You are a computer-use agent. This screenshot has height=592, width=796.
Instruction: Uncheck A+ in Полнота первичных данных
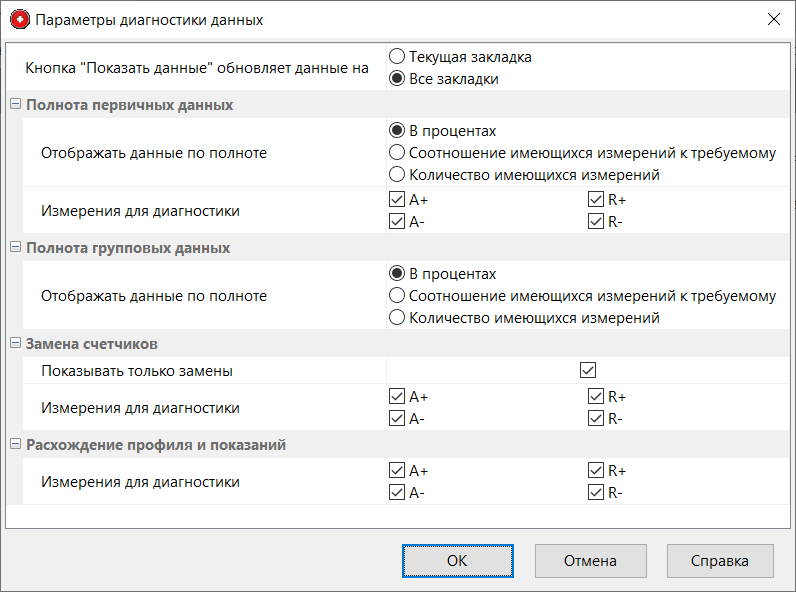click(x=397, y=200)
